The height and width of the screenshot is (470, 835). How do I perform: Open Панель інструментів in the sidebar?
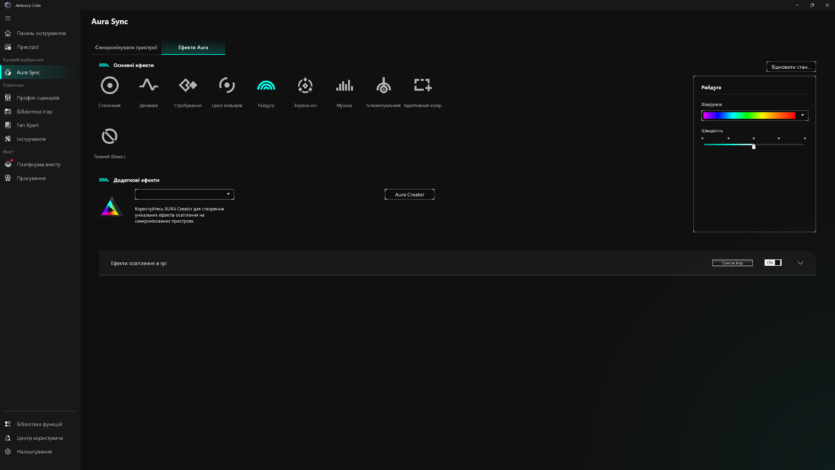point(40,33)
